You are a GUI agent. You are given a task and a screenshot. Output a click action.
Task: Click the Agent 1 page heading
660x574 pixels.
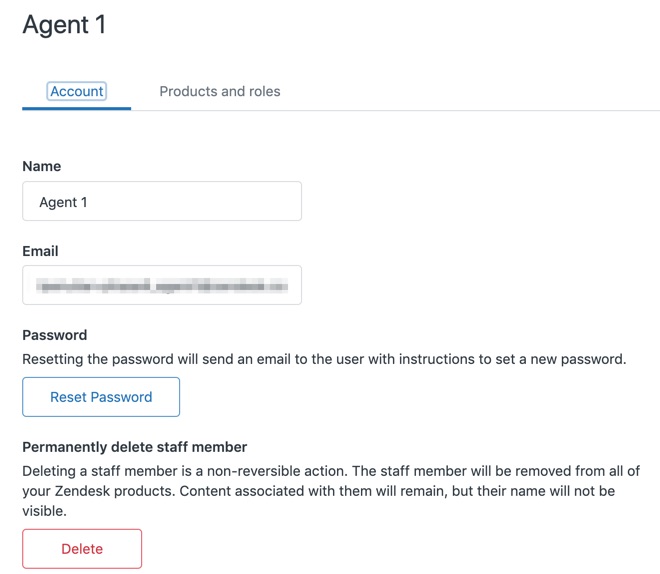(64, 25)
